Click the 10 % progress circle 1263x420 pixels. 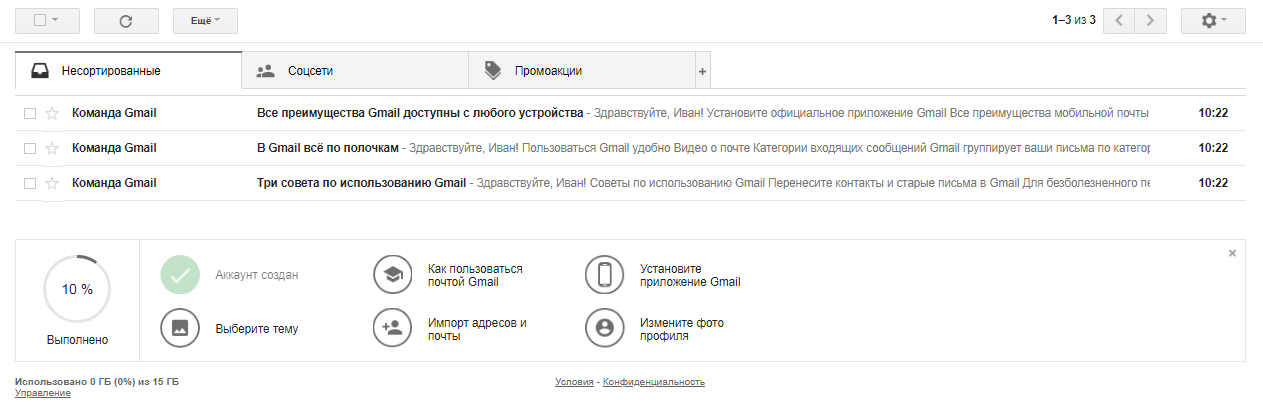pos(77,289)
